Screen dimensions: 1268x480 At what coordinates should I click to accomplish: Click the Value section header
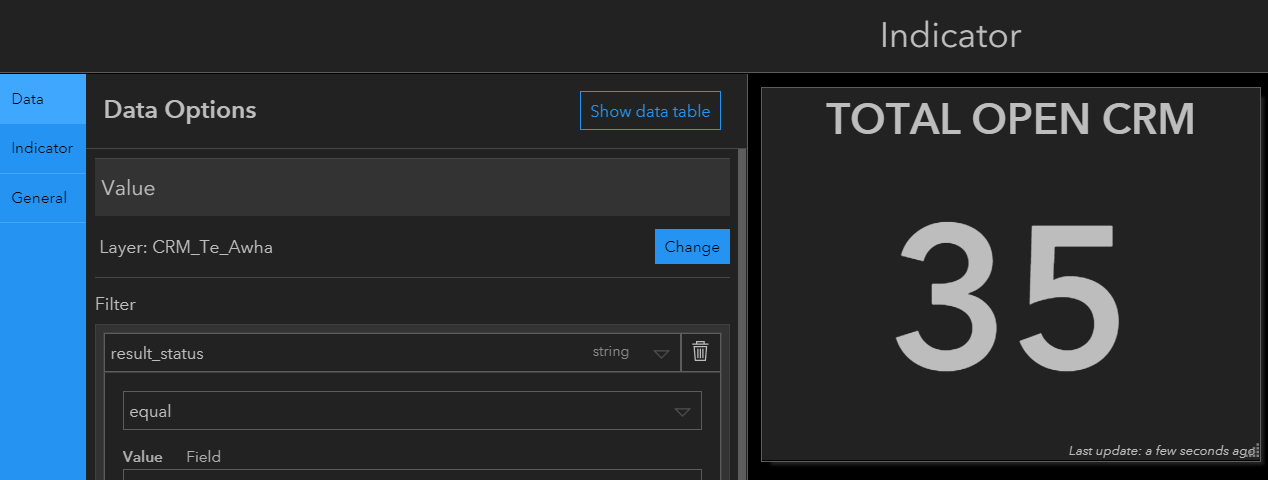[x=412, y=187]
